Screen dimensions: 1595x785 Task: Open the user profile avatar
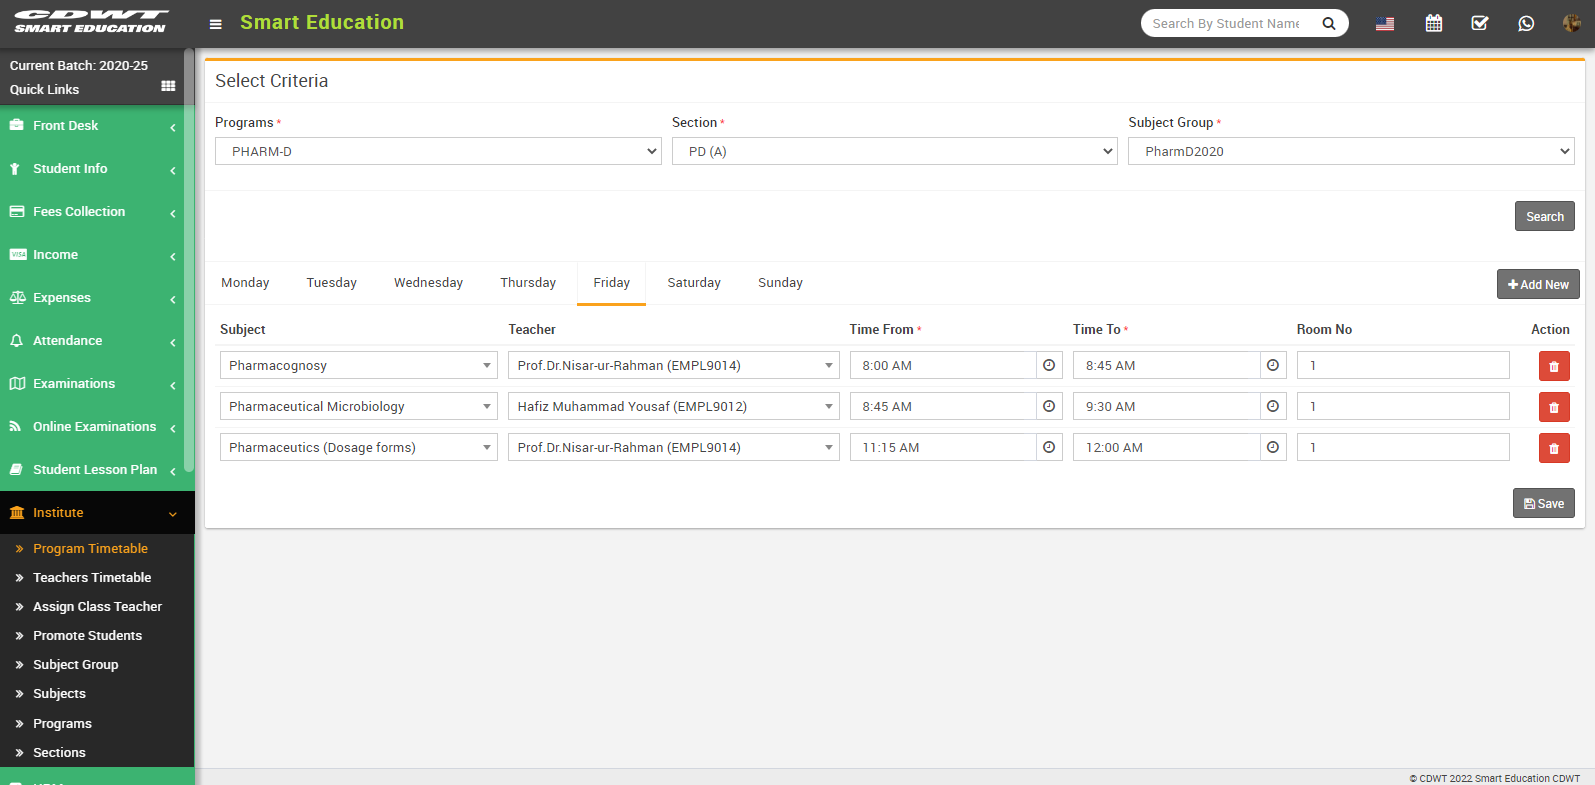1572,23
